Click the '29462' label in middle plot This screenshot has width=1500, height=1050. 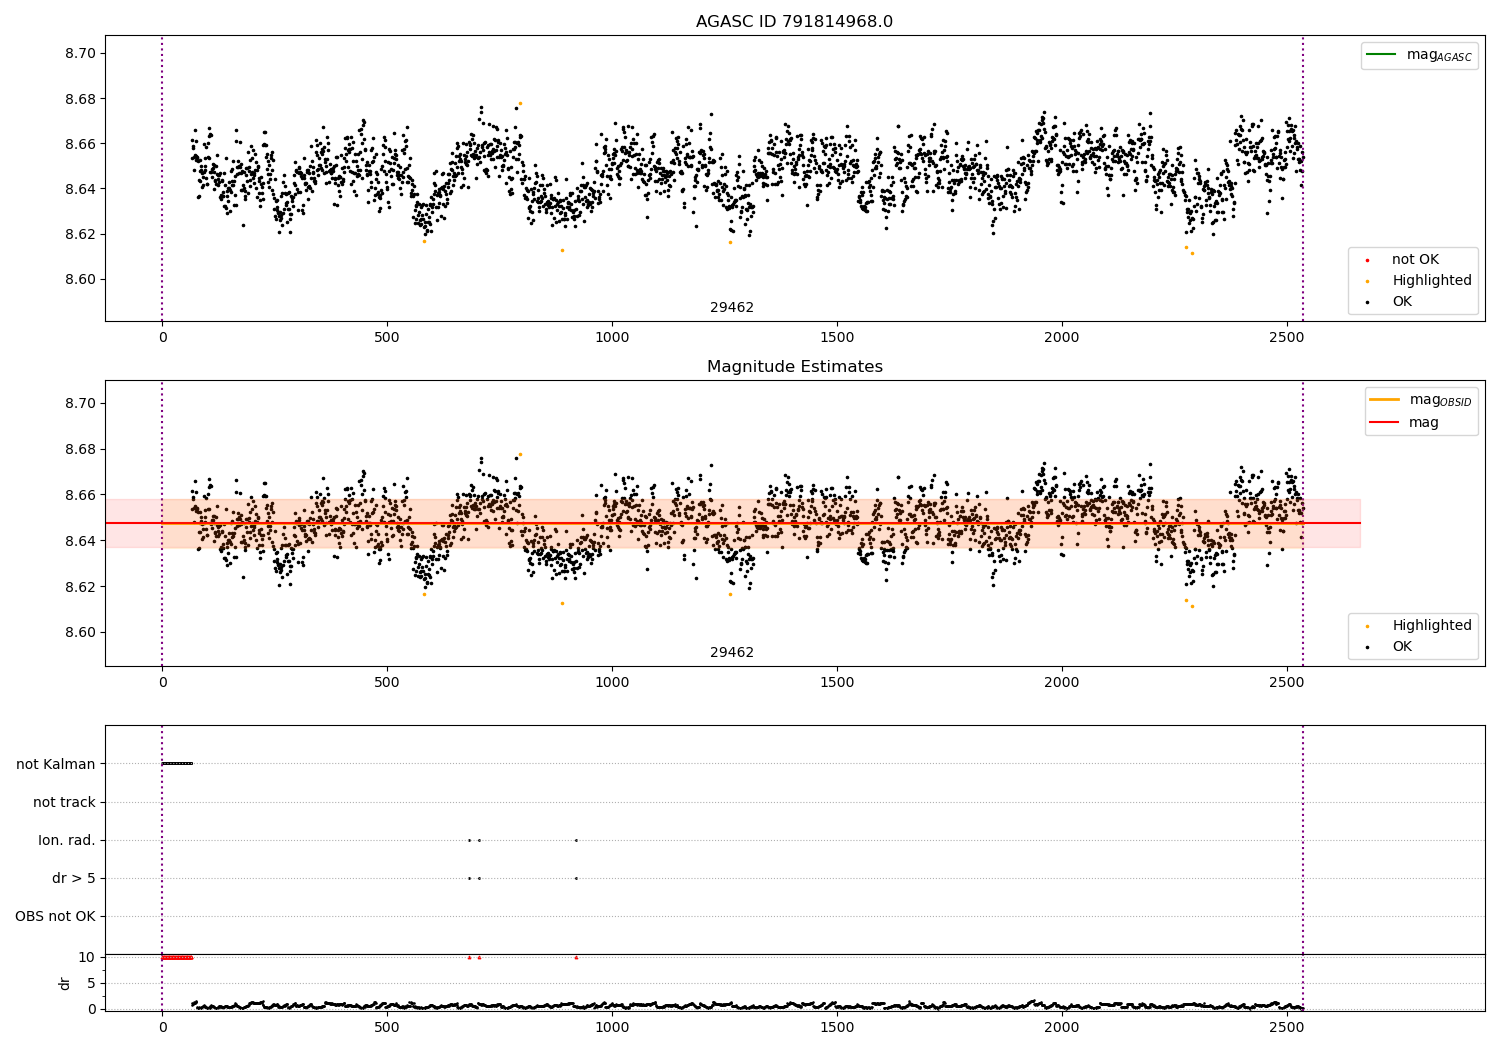point(732,653)
